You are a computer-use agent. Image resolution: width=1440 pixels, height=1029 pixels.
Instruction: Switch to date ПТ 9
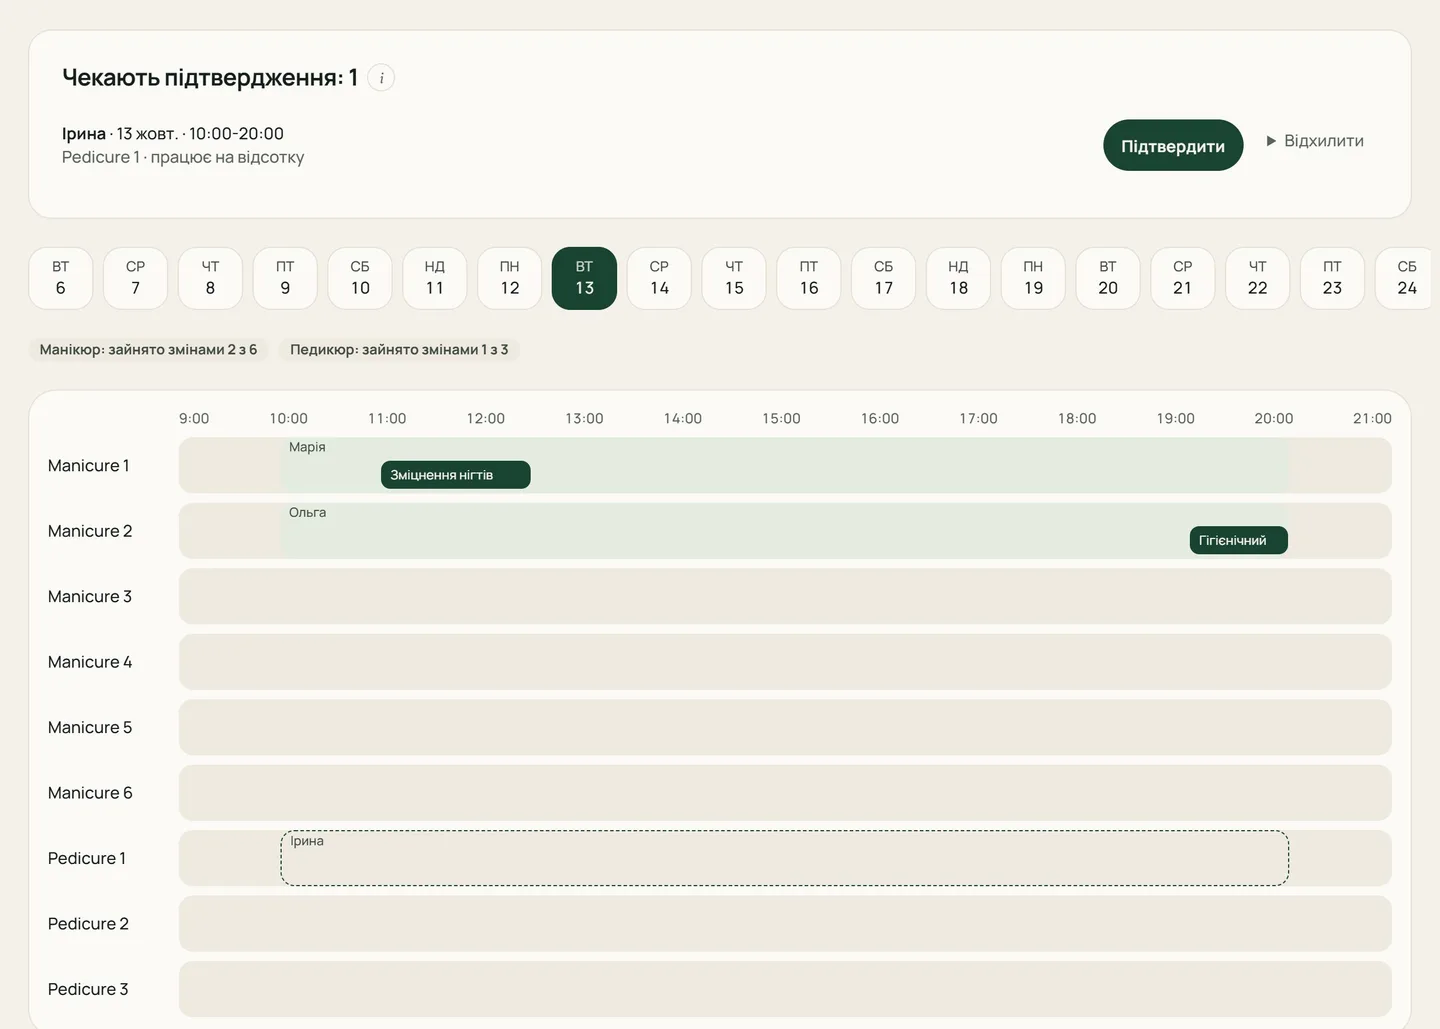point(285,278)
